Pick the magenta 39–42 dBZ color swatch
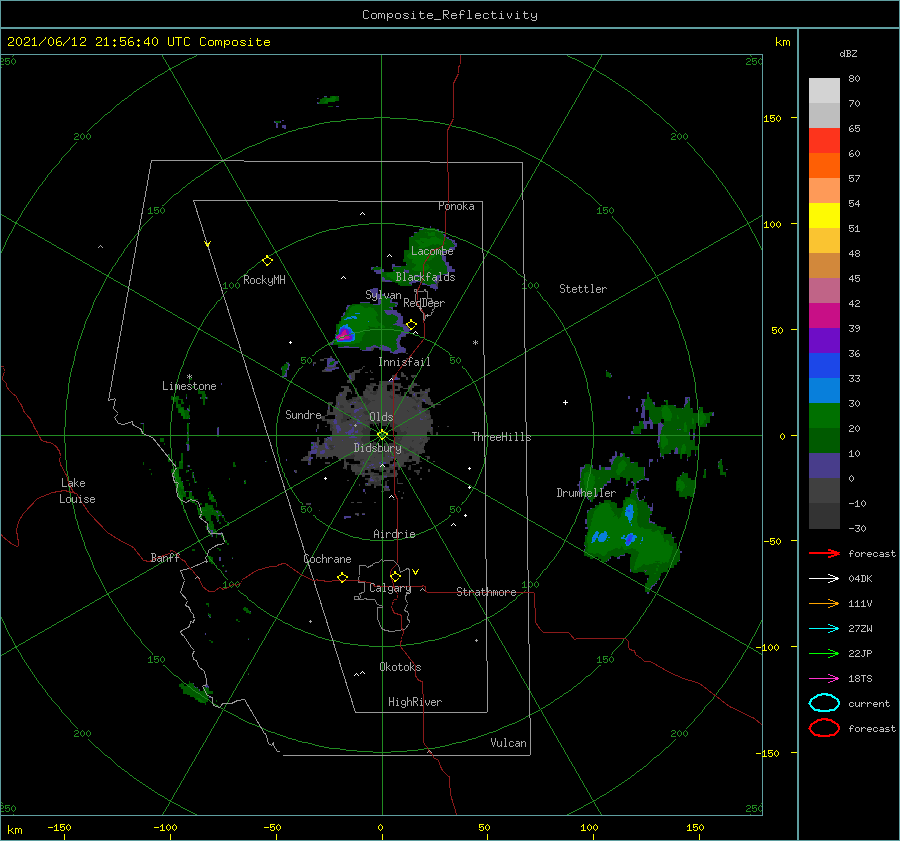This screenshot has width=900, height=841. 824,316
